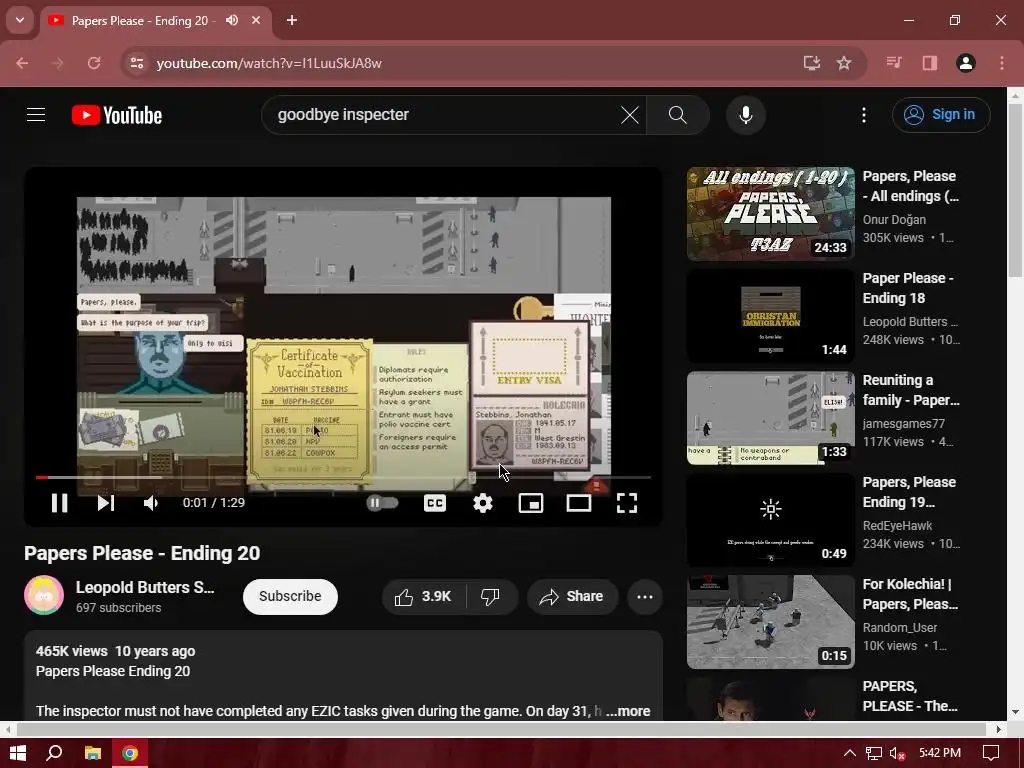Open more actions ellipsis below video
Viewport: 1024px width, 768px height.
point(645,596)
